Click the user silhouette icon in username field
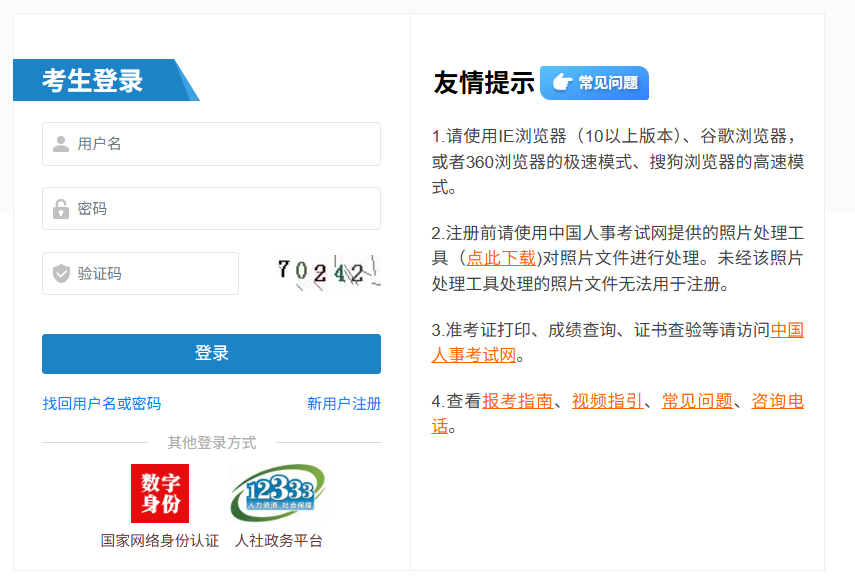The height and width of the screenshot is (584, 855). click(61, 144)
